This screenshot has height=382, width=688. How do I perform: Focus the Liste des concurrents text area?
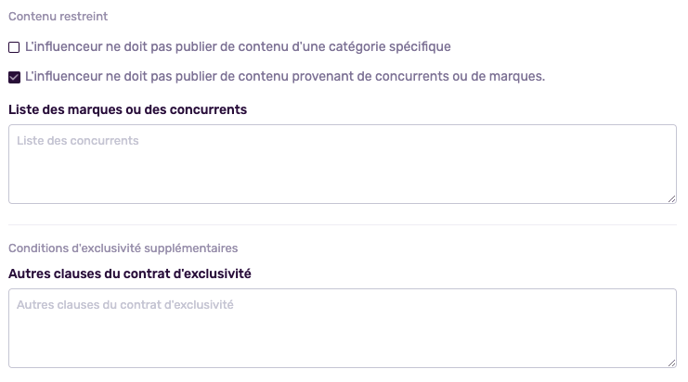click(x=342, y=164)
